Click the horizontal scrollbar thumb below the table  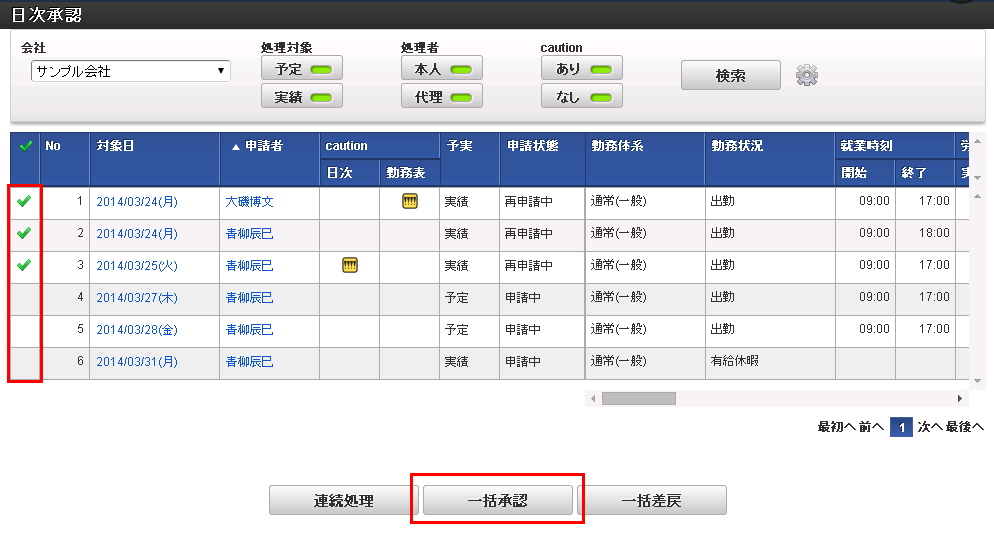pyautogui.click(x=638, y=398)
